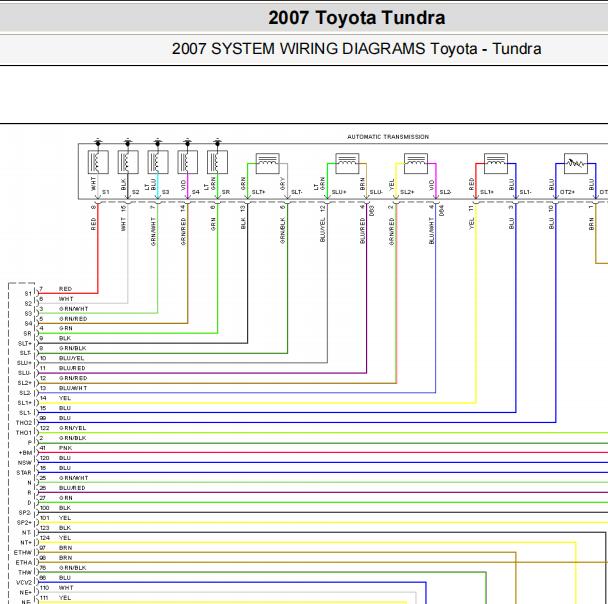
Task: Click the '97 BRN' wire label at ETHW
Action: (56, 548)
